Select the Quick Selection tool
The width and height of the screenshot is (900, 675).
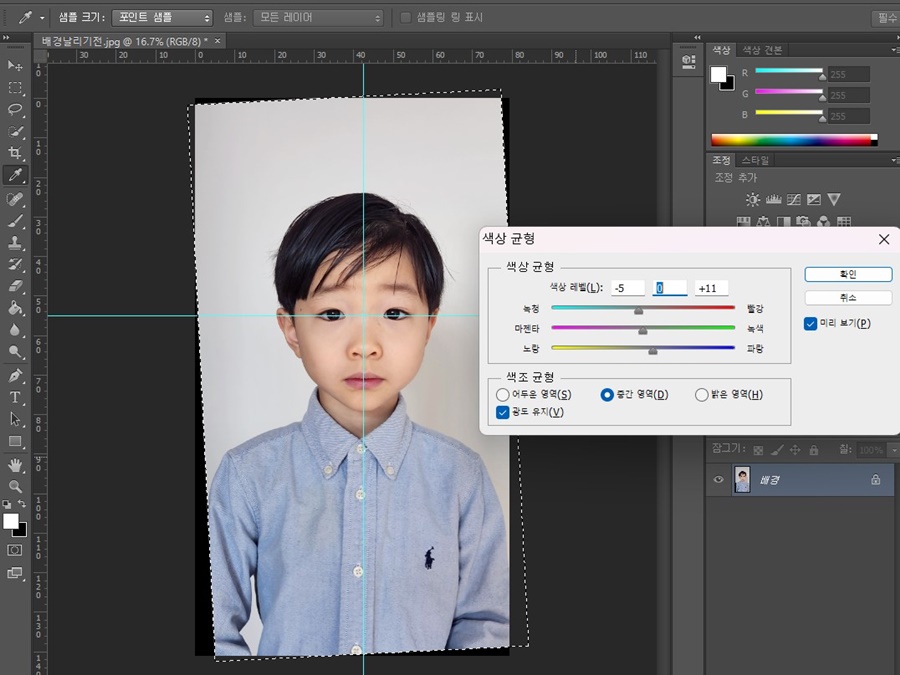click(15, 131)
